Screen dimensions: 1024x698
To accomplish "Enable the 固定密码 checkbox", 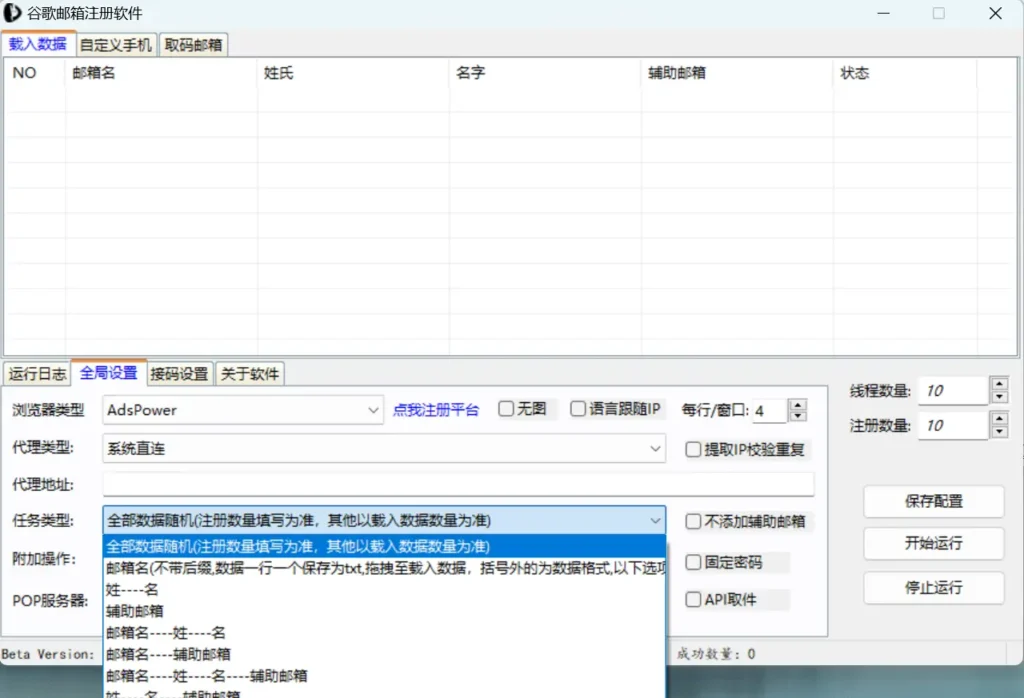I will (694, 562).
